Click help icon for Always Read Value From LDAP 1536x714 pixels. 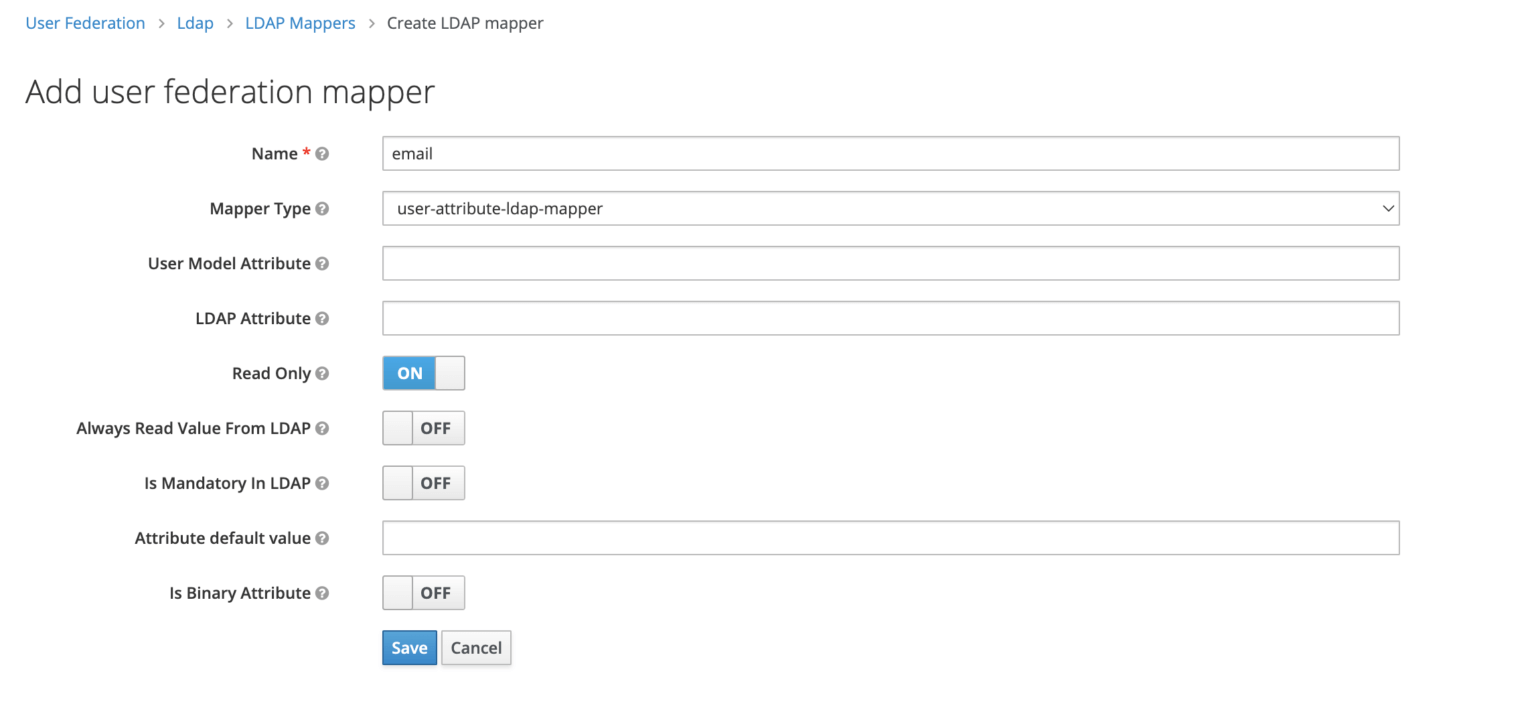322,428
